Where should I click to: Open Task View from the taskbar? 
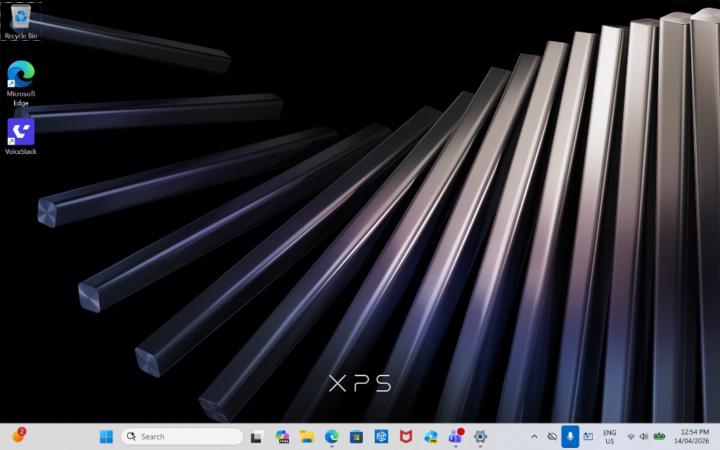[257, 437]
